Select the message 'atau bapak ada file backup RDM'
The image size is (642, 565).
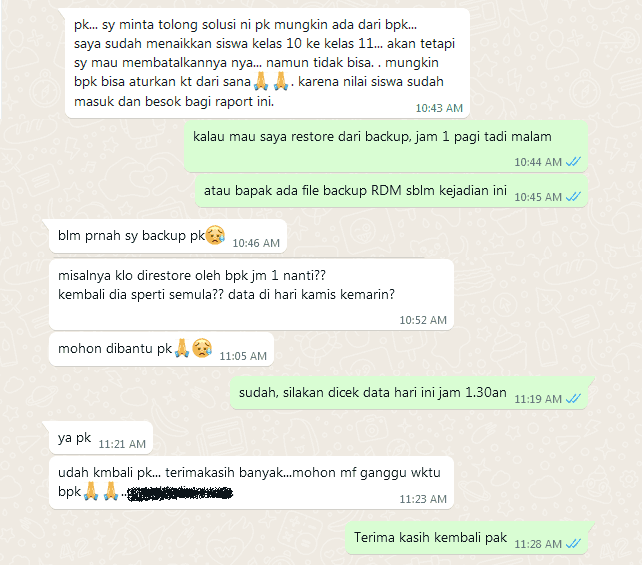pyautogui.click(x=391, y=191)
